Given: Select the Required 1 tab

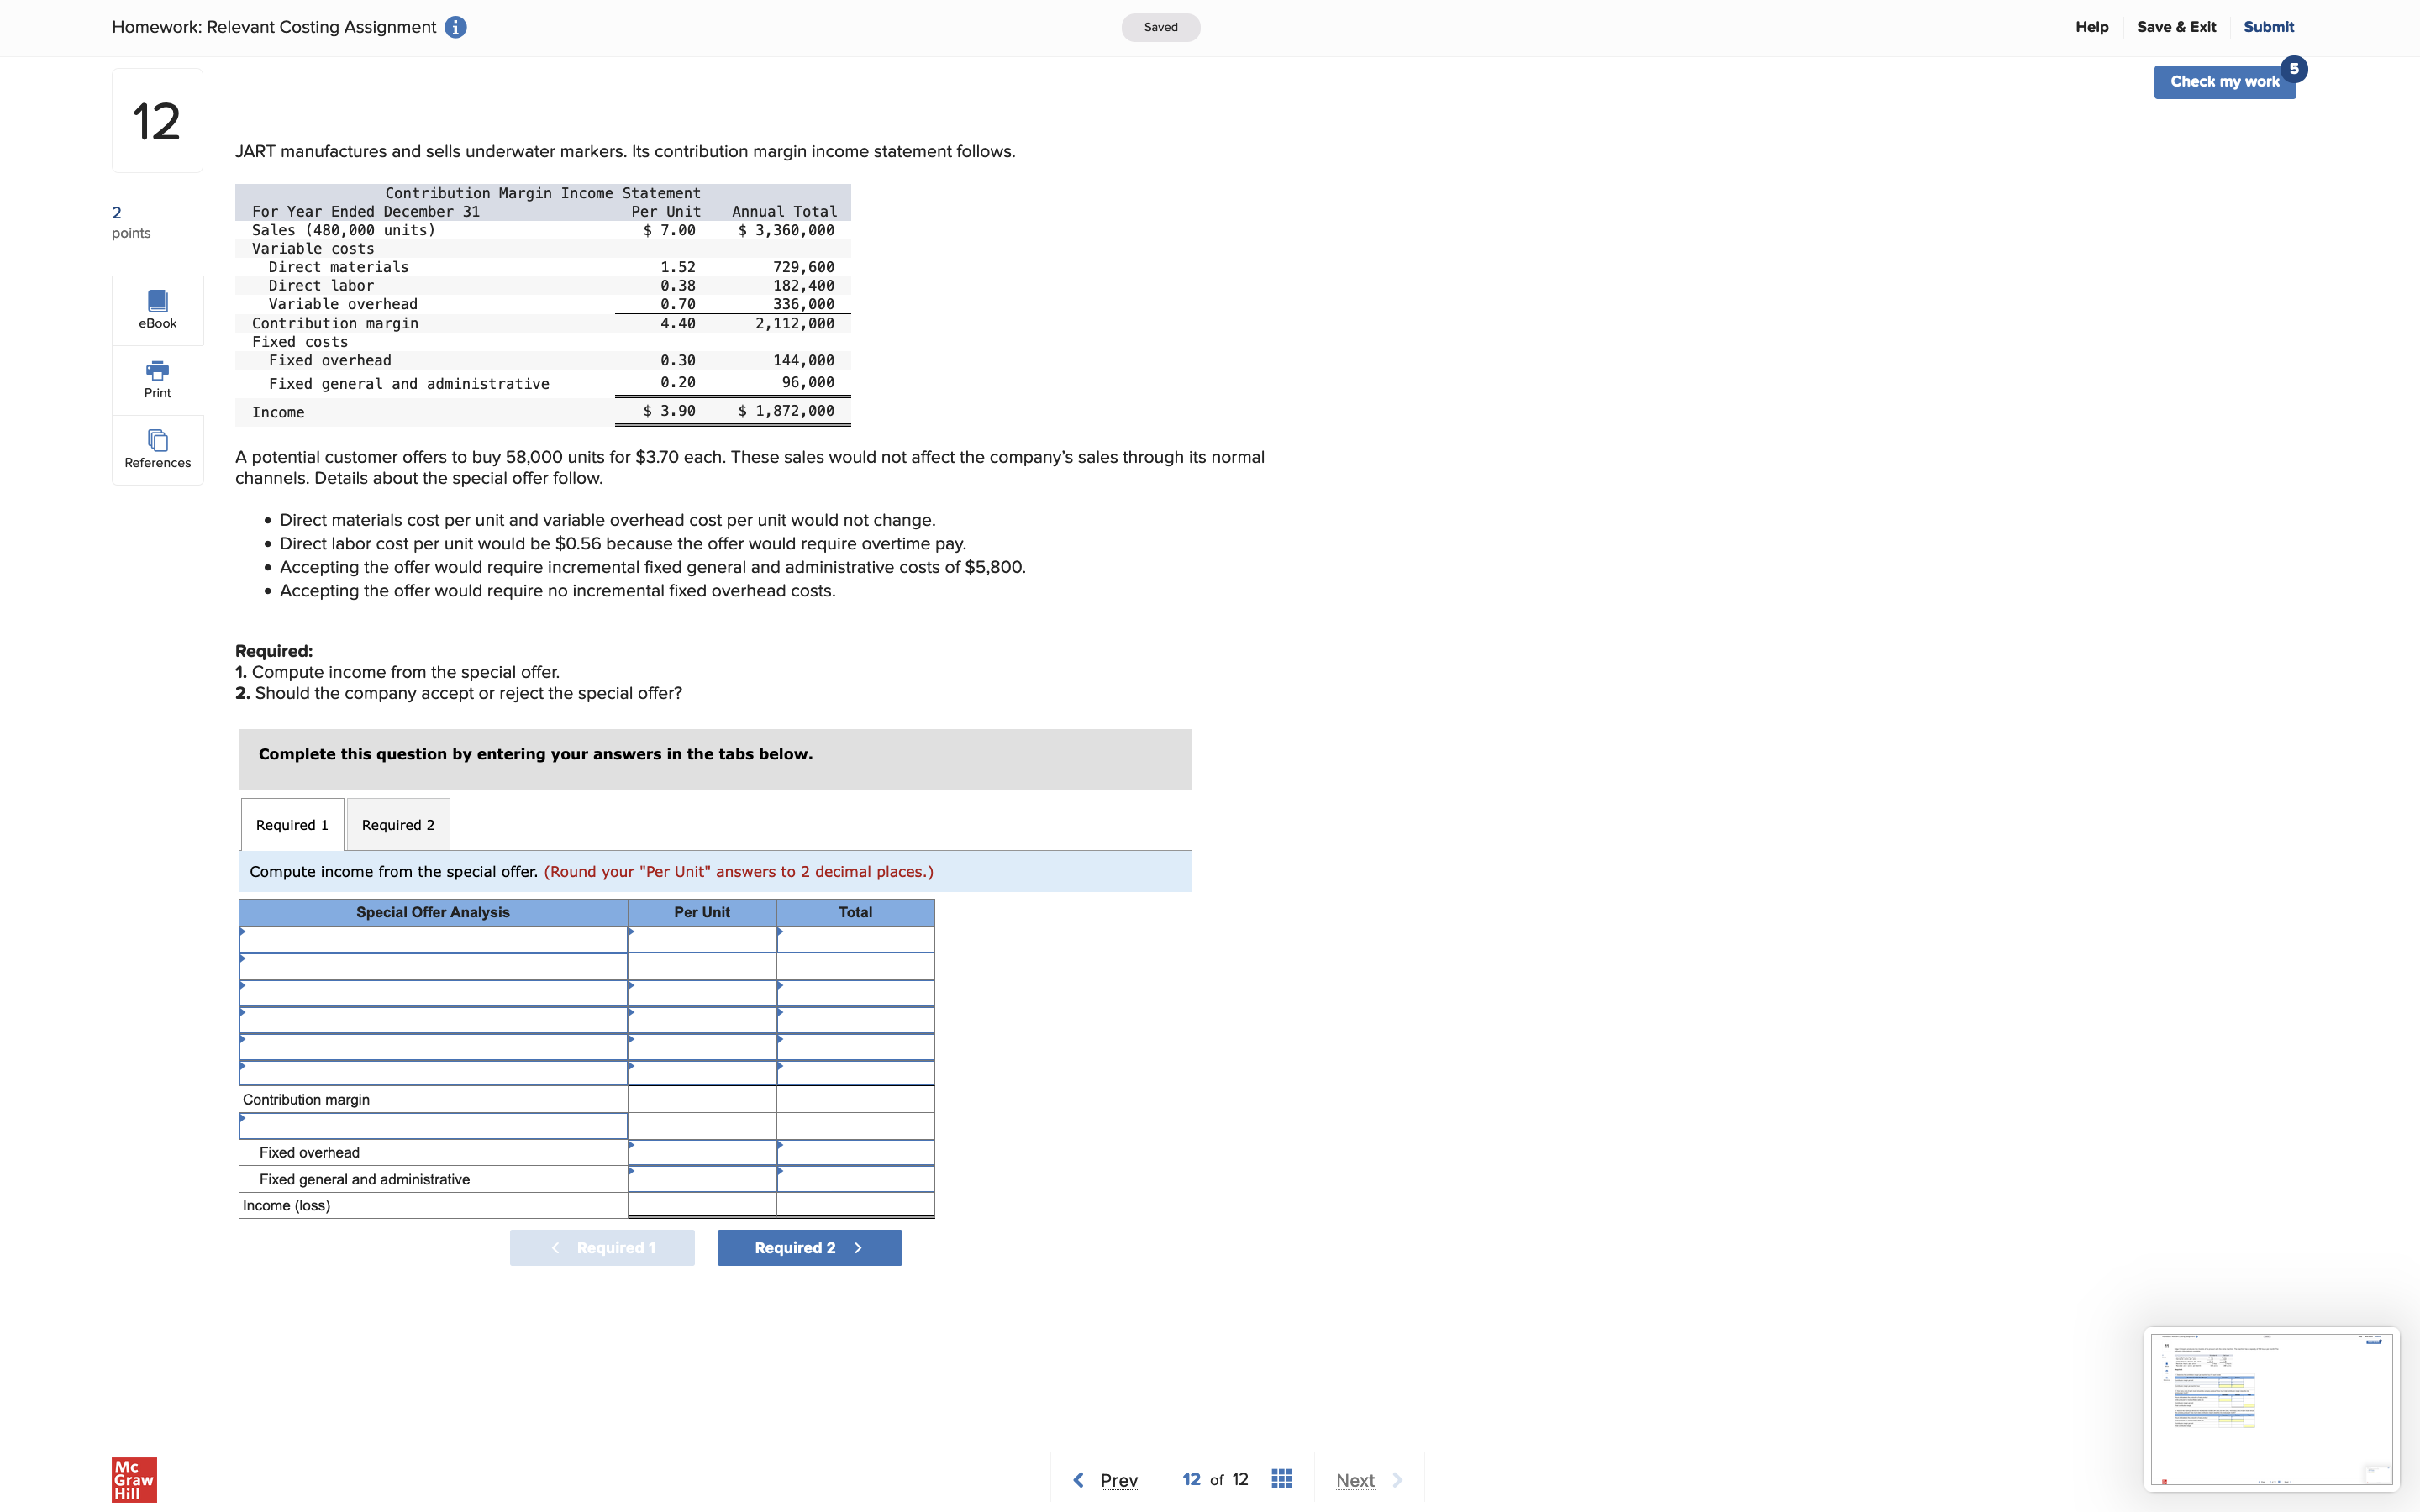Looking at the screenshot, I should [291, 824].
